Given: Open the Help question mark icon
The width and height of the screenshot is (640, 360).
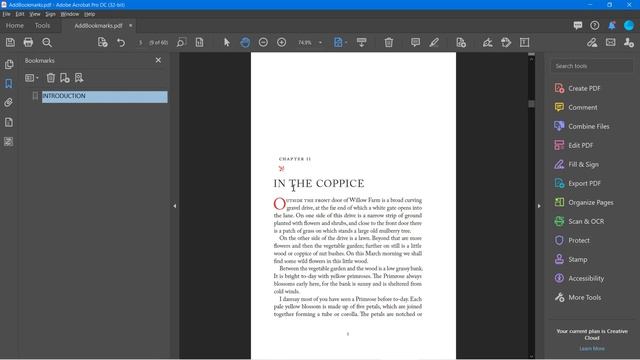Looking at the screenshot, I should point(595,25).
